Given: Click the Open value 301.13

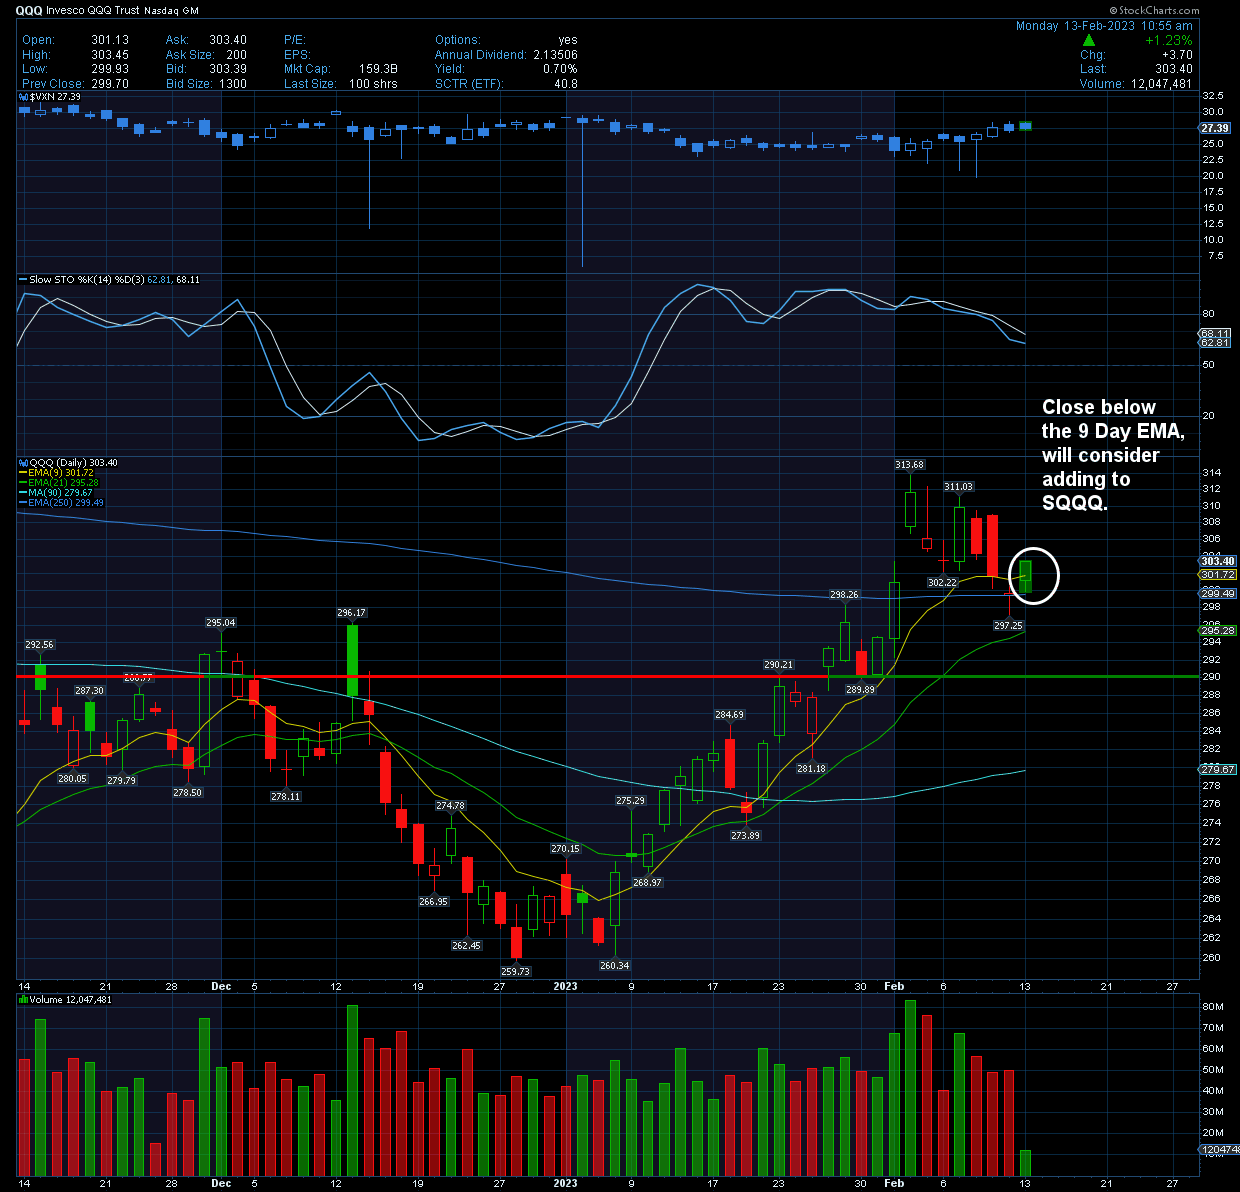Looking at the screenshot, I should (x=110, y=40).
